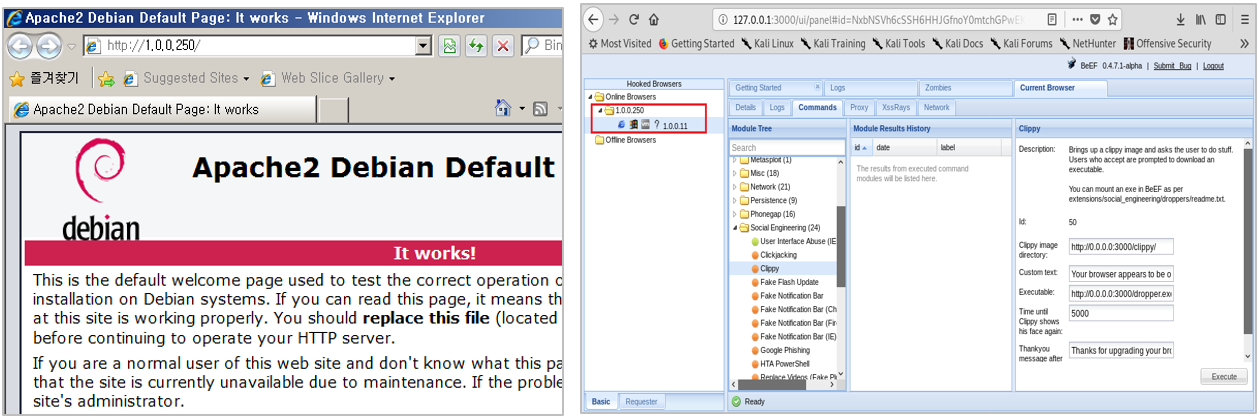Select hooked browser 1.0.0.11

point(674,124)
